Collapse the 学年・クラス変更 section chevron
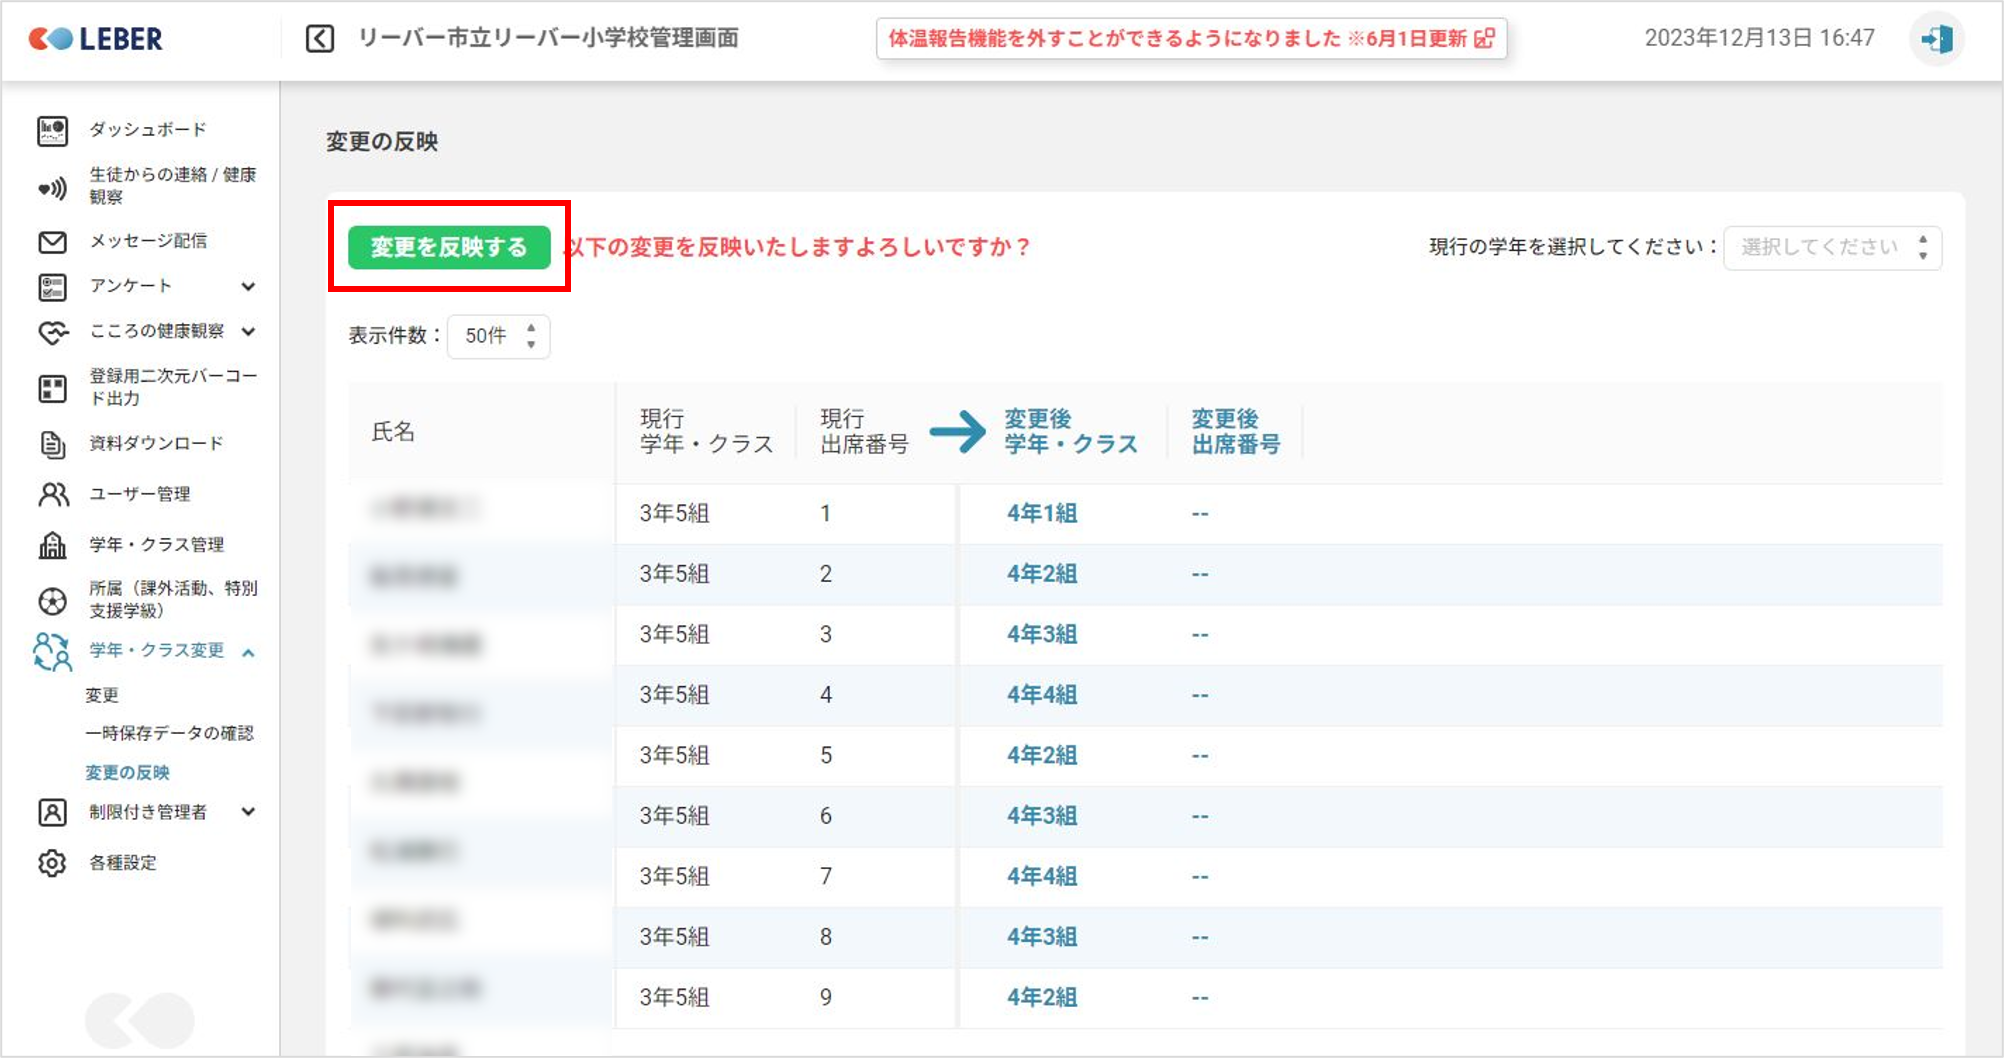The width and height of the screenshot is (2004, 1058). (248, 652)
